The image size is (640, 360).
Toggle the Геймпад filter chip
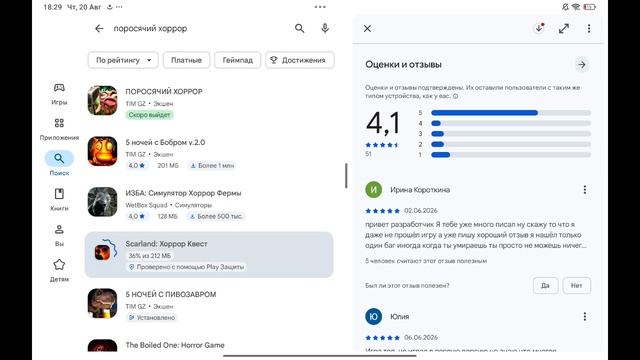(x=238, y=60)
